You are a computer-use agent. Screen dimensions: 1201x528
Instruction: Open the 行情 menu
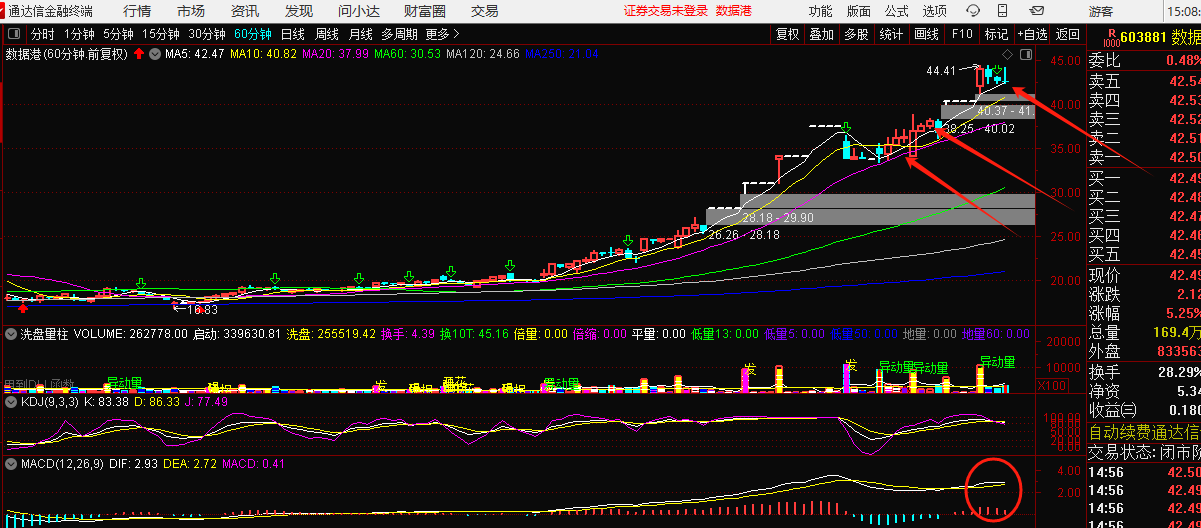coord(137,11)
